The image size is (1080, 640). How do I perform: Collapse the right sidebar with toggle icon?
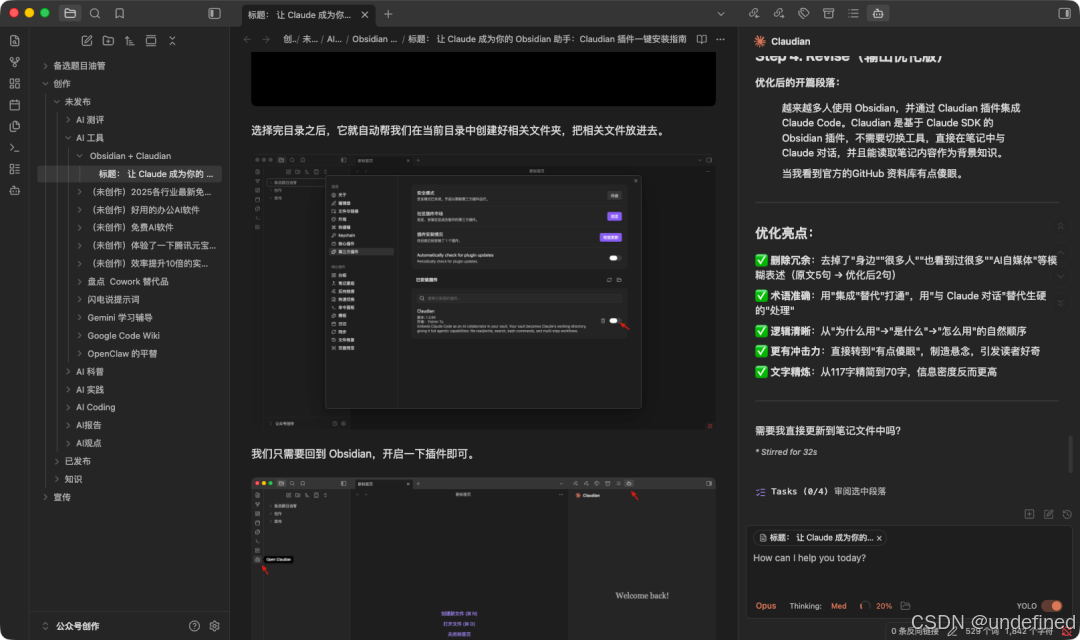click(x=1064, y=13)
